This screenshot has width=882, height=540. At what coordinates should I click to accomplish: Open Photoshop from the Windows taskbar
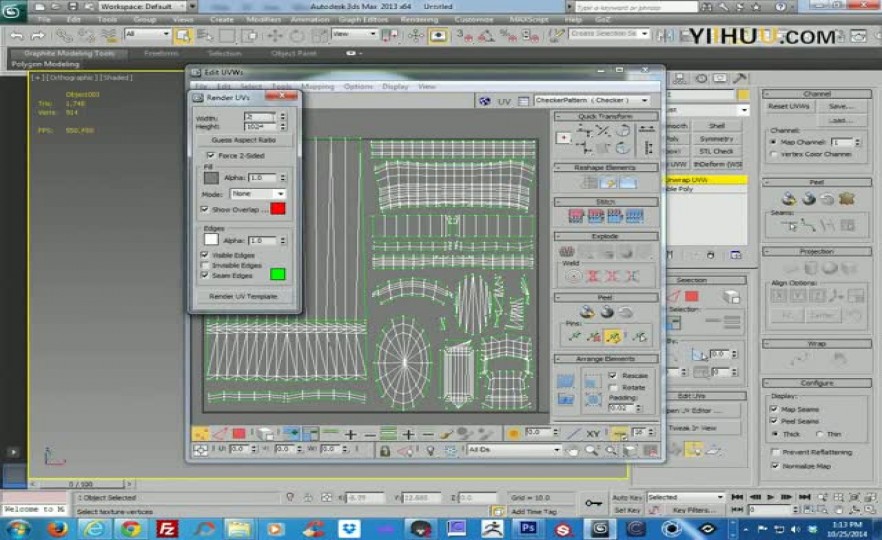click(x=528, y=528)
